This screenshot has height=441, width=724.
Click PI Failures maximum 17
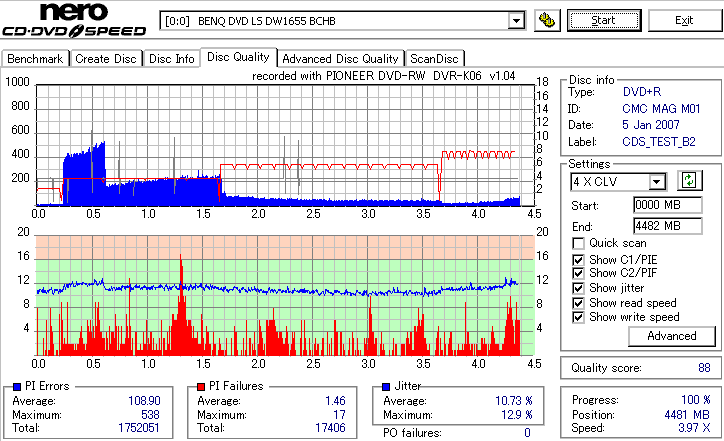click(339, 415)
